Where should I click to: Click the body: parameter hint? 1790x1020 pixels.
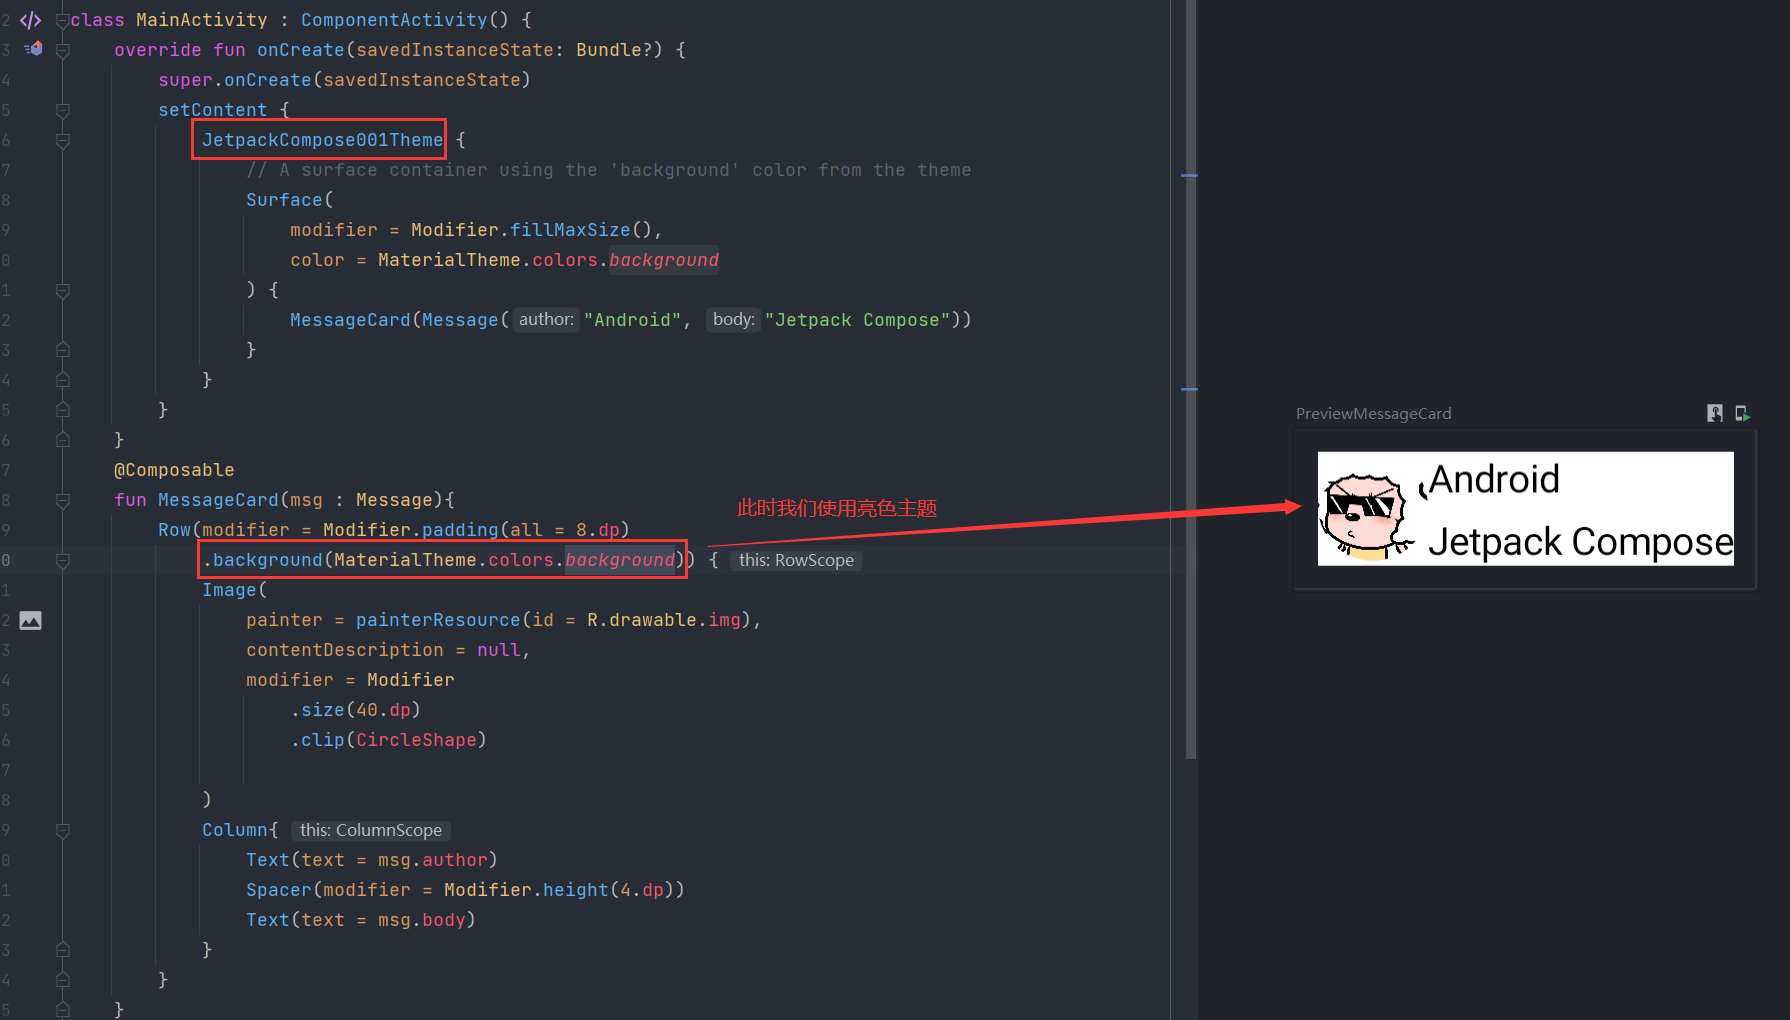[733, 319]
